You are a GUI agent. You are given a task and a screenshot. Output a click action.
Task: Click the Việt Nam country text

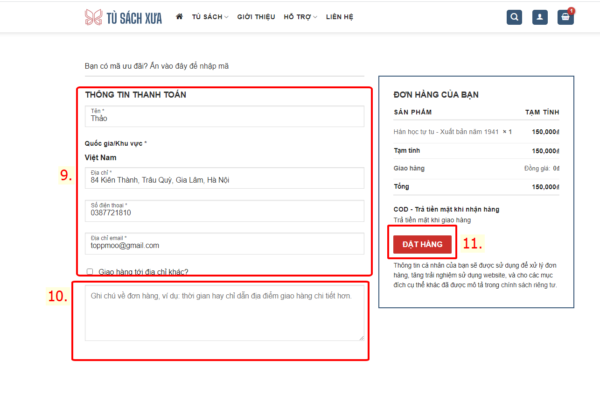[101, 158]
